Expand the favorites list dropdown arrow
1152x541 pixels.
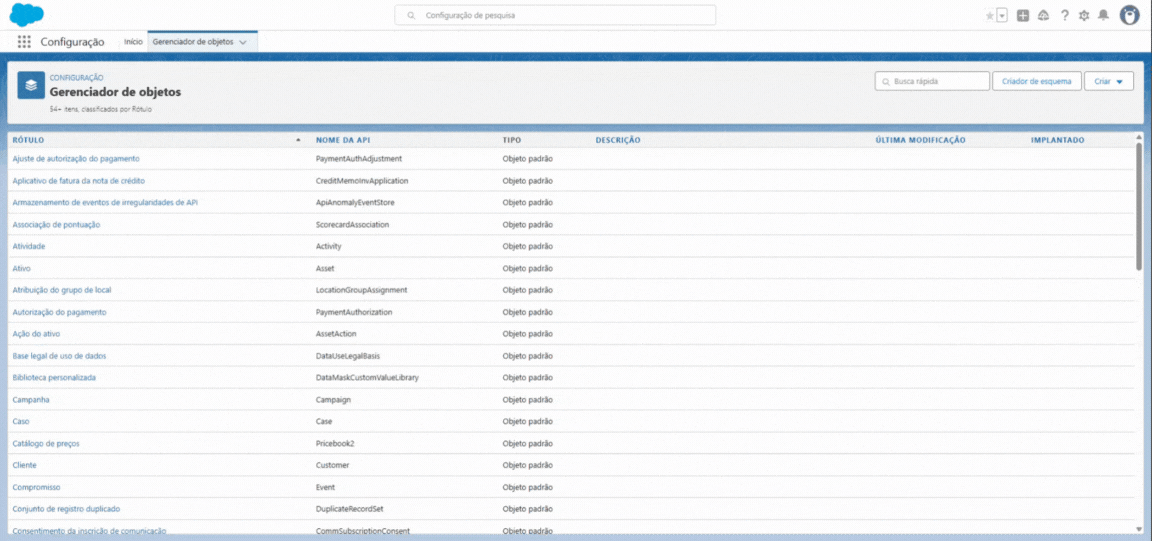click(1002, 16)
